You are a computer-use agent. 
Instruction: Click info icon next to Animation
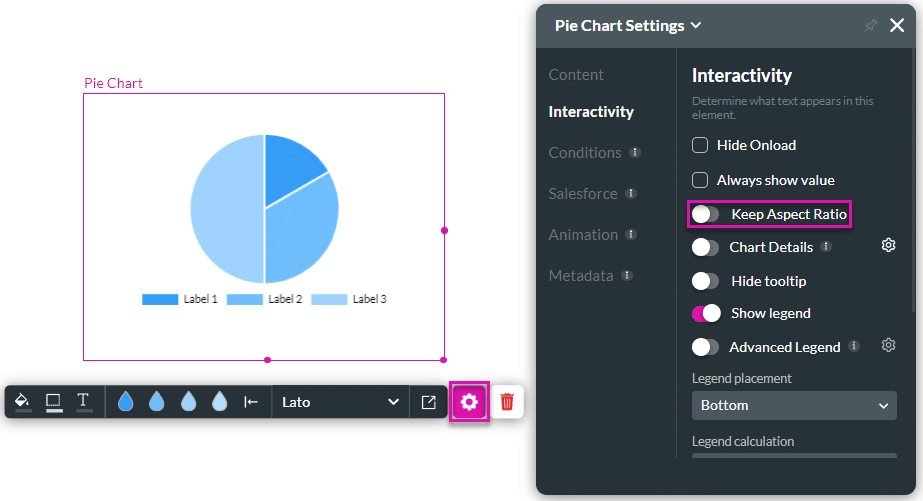[x=630, y=234]
